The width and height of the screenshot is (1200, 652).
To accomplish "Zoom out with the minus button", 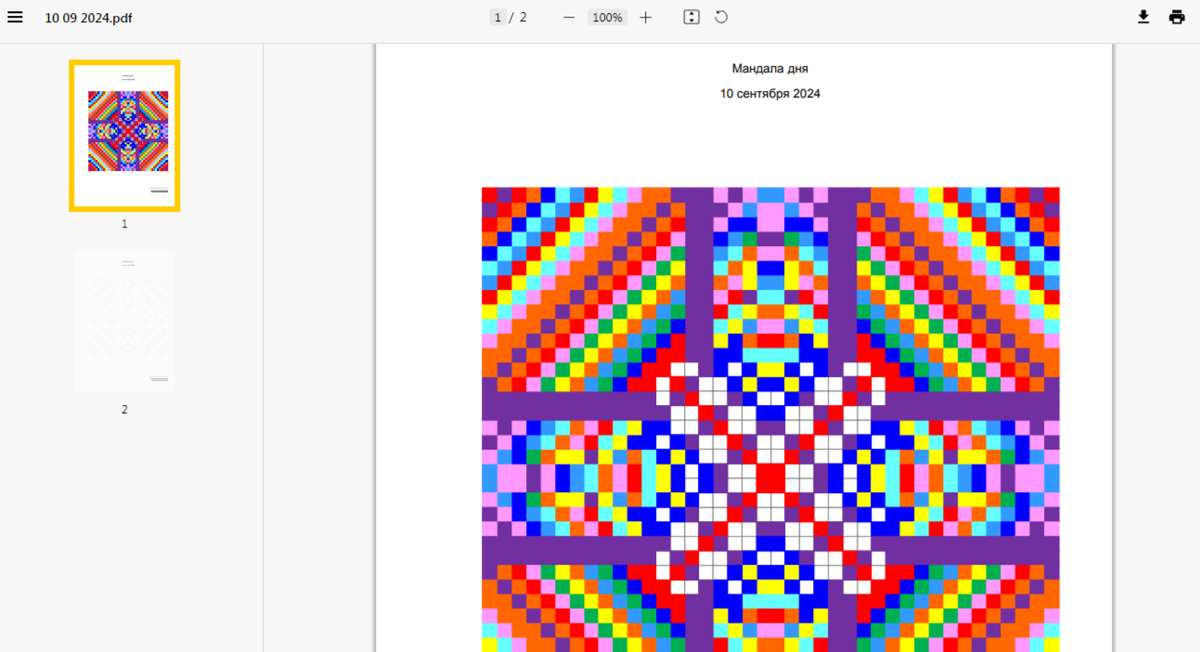I will [x=569, y=17].
